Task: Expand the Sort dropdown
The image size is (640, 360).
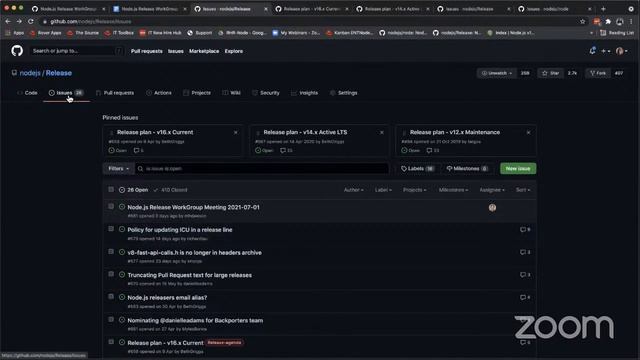Action: coord(523,190)
